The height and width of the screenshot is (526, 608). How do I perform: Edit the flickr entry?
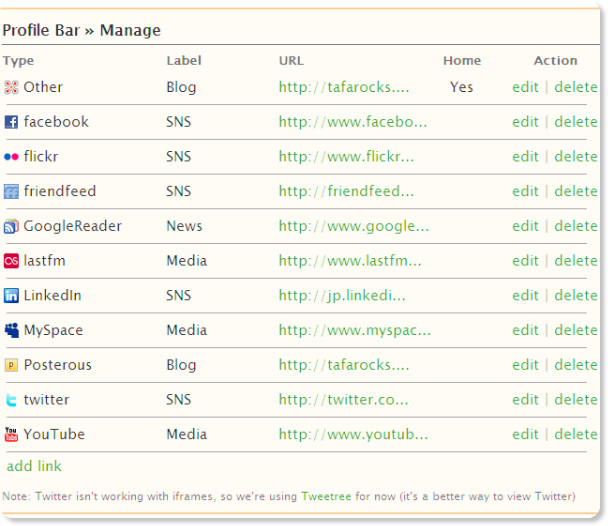[x=525, y=157]
